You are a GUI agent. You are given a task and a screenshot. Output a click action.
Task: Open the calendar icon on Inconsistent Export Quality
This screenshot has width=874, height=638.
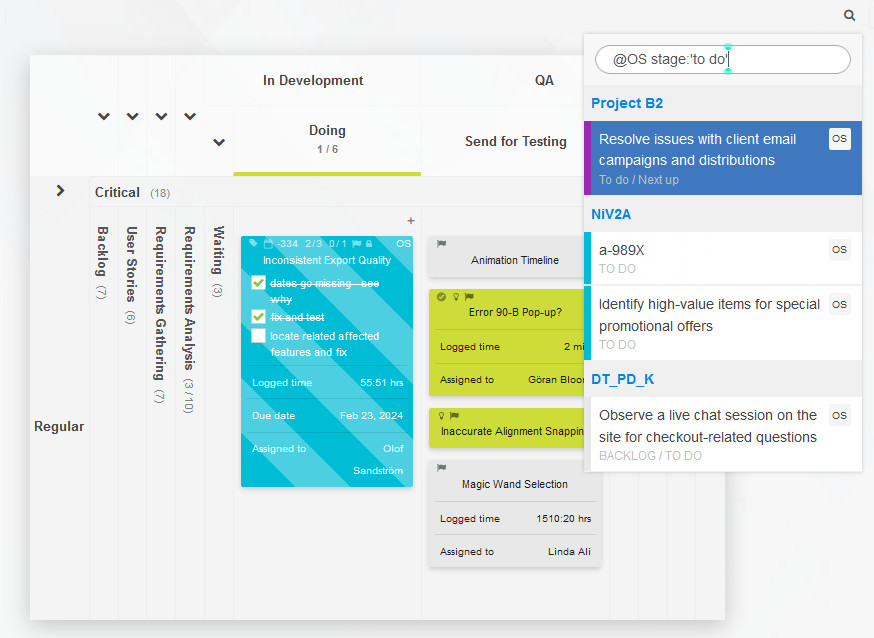268,243
